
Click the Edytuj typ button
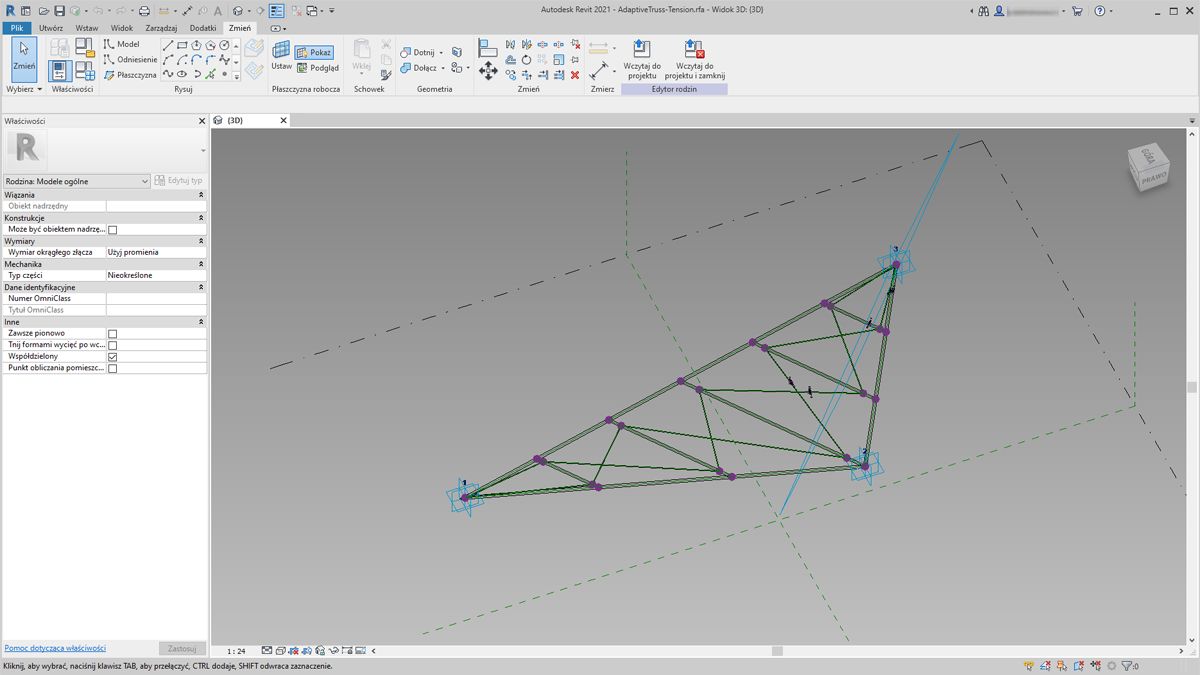[x=180, y=181]
